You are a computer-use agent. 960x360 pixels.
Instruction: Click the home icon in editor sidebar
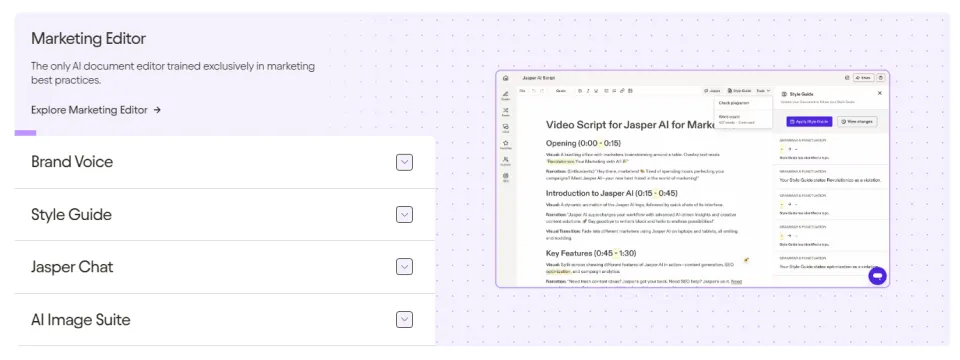tap(506, 78)
